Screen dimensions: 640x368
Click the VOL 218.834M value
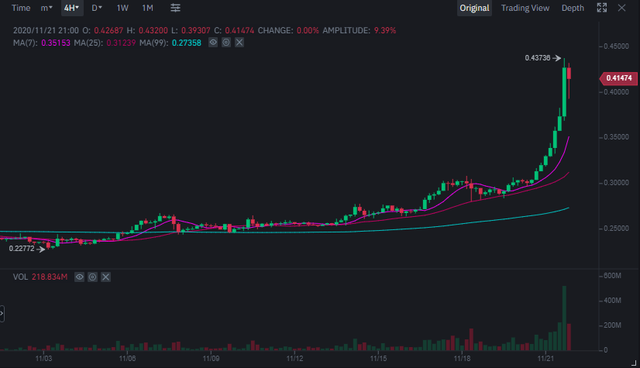[49, 277]
